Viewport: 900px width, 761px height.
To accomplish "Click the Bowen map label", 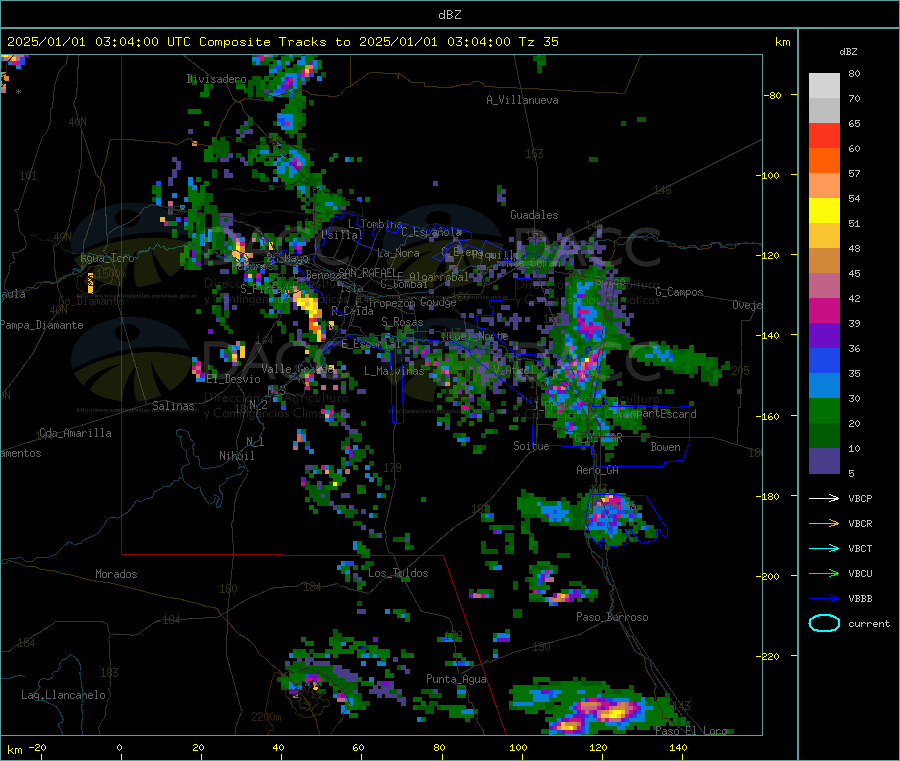I will click(x=665, y=447).
